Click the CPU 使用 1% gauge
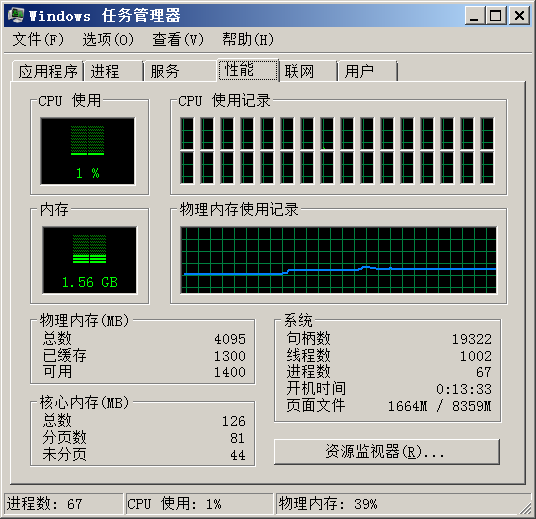Image resolution: width=536 pixels, height=519 pixels. 88,151
